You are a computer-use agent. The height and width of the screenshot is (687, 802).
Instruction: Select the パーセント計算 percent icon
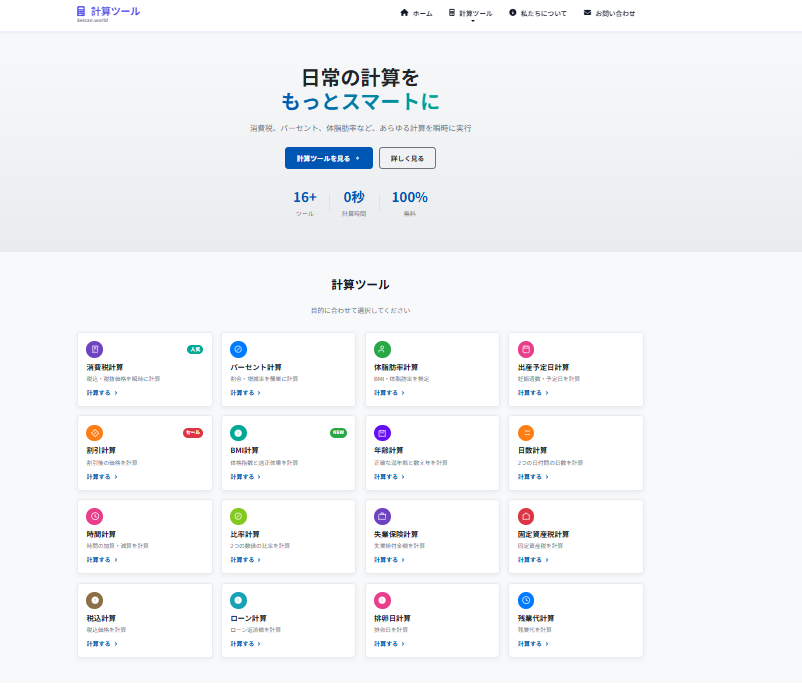tap(236, 349)
